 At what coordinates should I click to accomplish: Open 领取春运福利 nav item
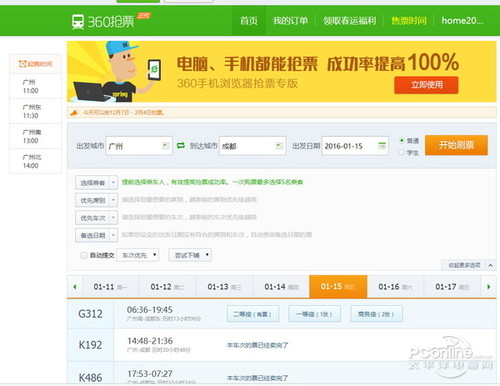coord(350,21)
